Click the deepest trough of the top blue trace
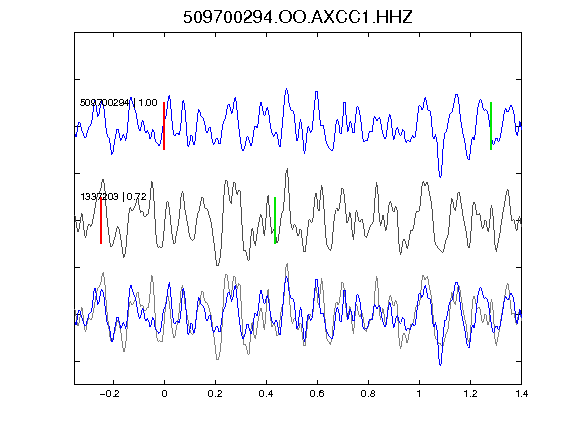The image size is (576, 432). (x=440, y=176)
